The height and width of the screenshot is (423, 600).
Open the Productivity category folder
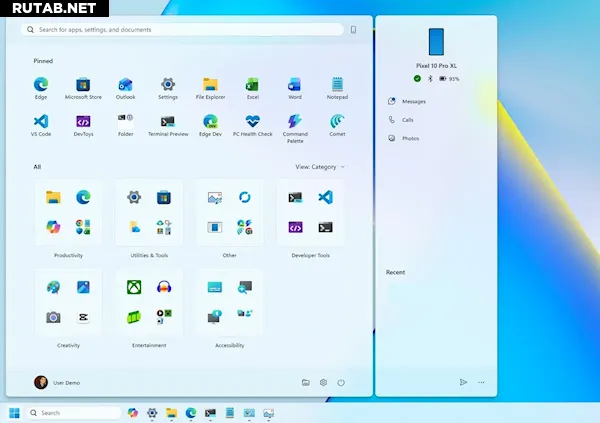68,214
